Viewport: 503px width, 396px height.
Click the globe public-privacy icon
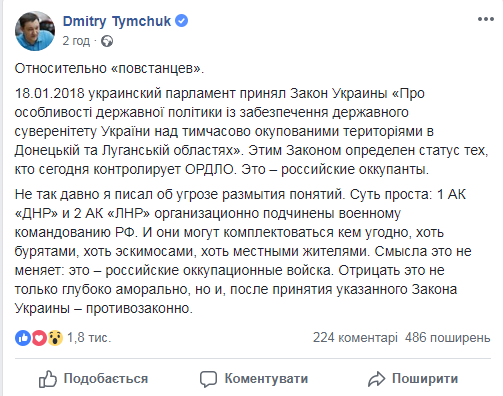107,41
